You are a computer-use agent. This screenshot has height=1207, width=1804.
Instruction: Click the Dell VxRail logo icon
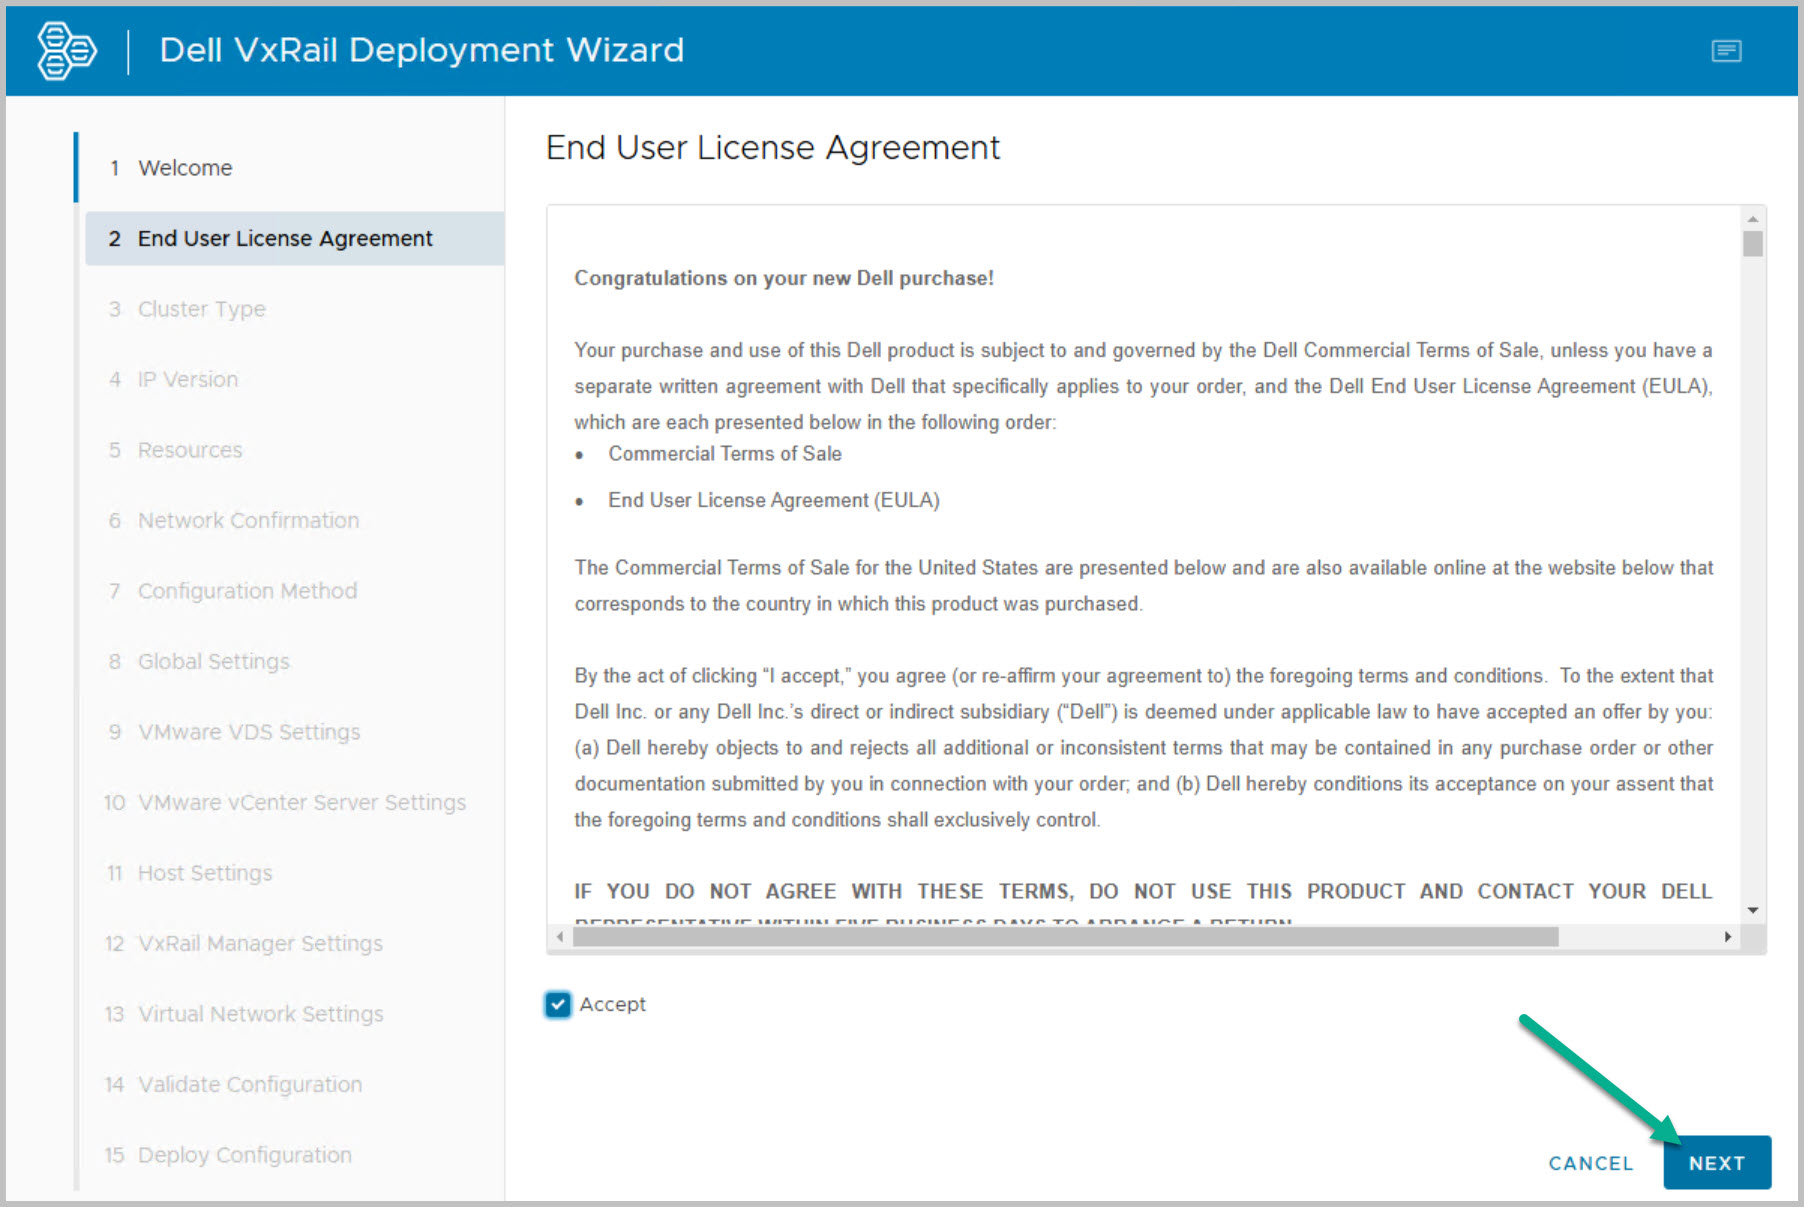[x=66, y=50]
